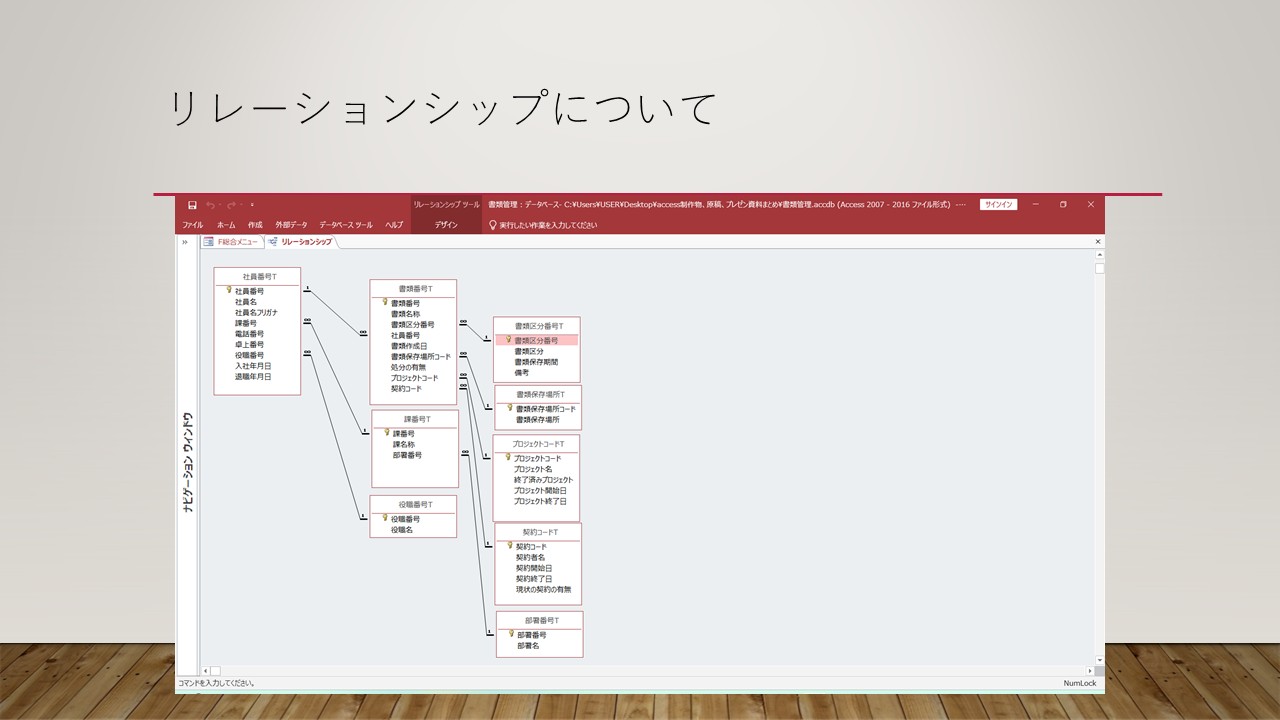The height and width of the screenshot is (720, 1280).
Task: Open the ファイル menu
Action: click(x=192, y=225)
